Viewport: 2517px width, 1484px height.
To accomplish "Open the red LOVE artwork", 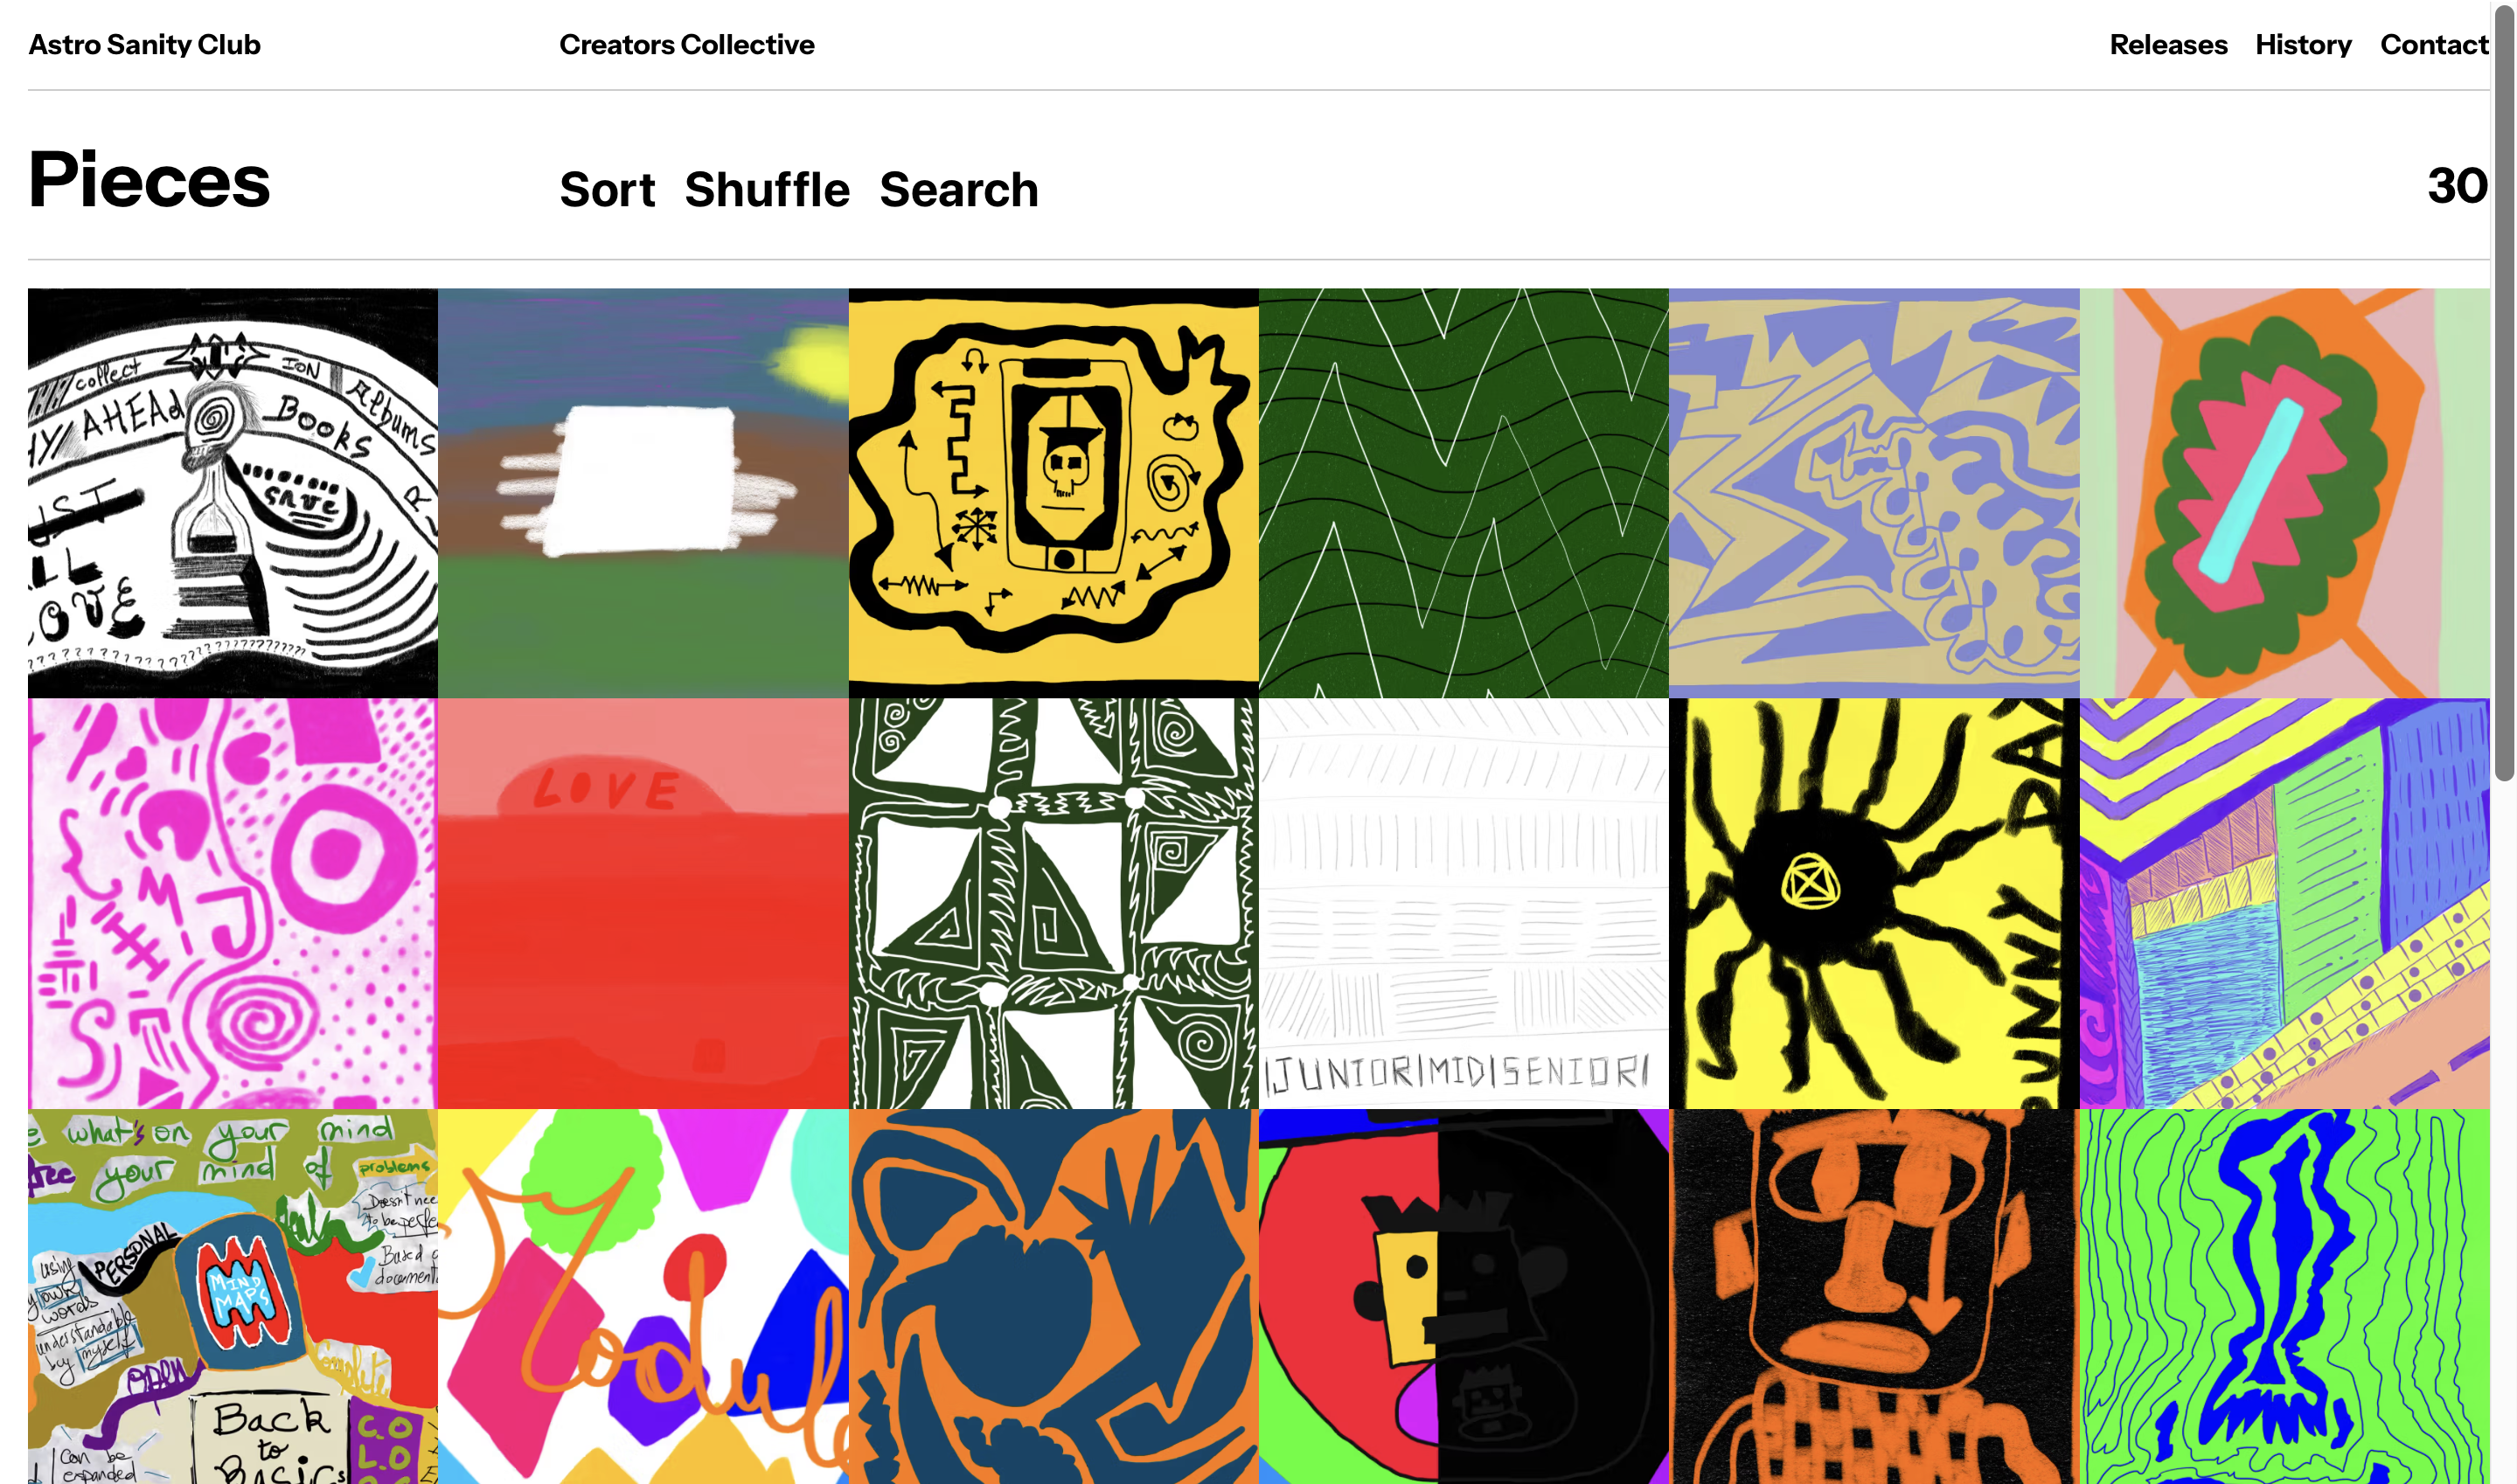I will click(643, 903).
